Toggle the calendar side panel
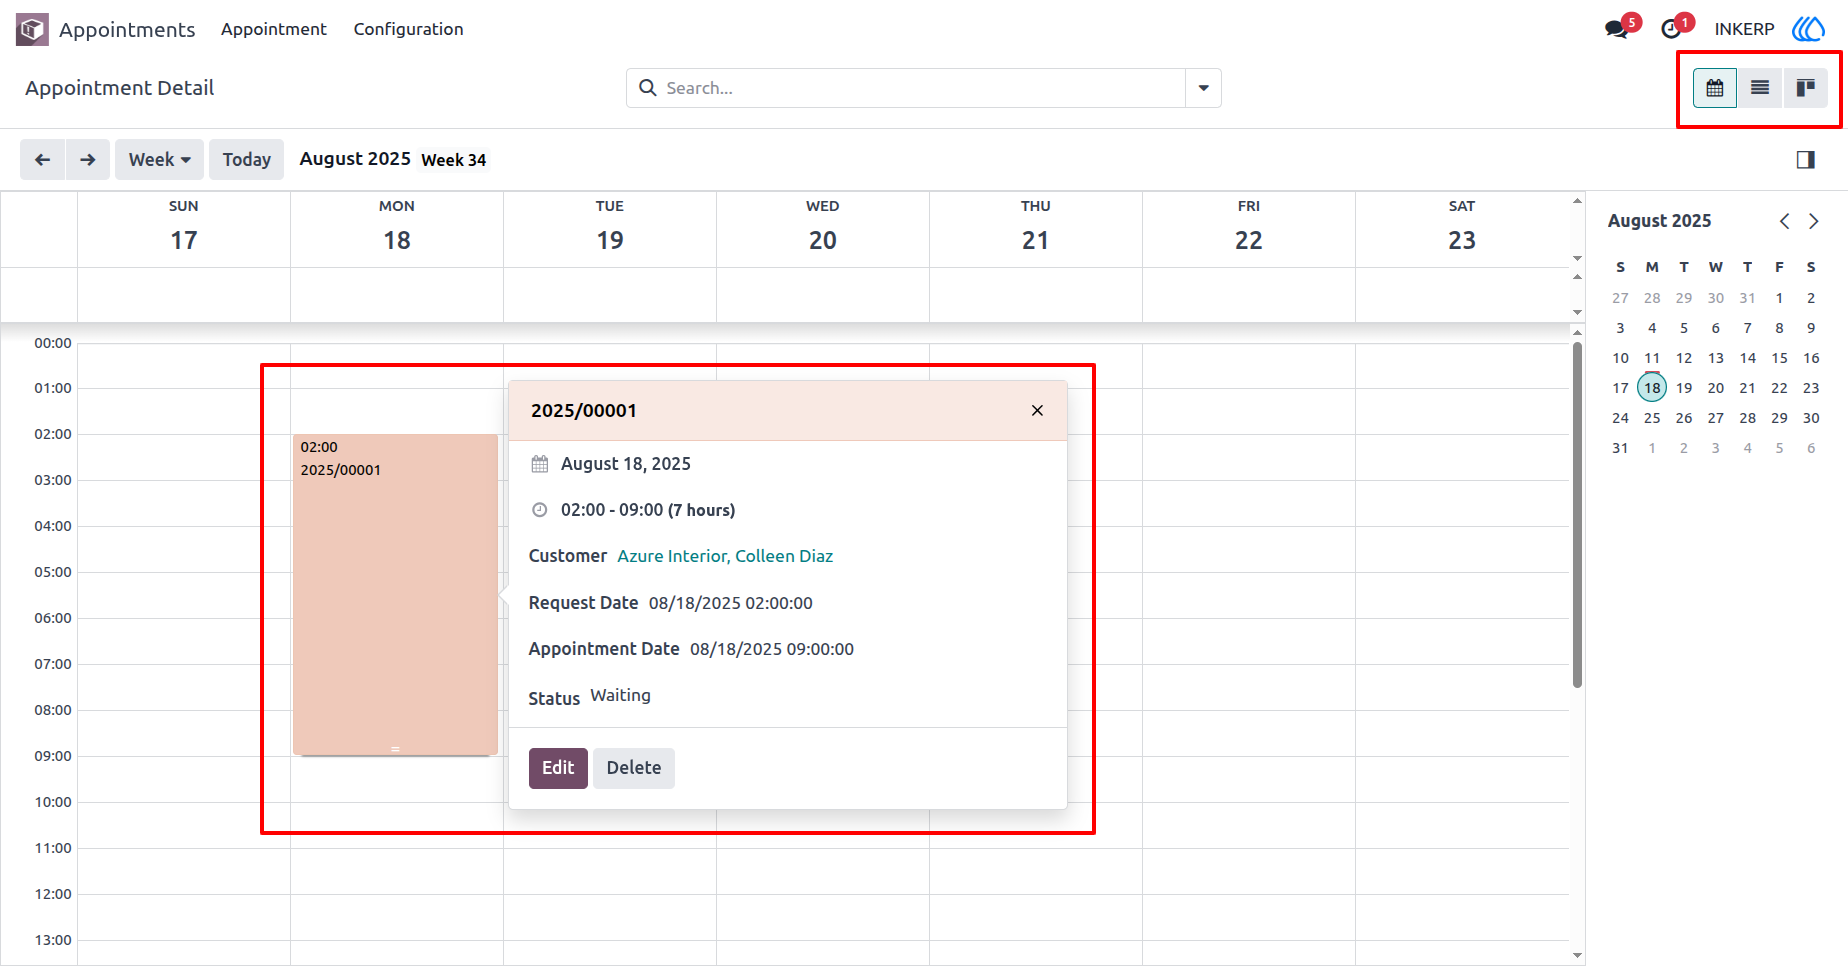The height and width of the screenshot is (966, 1848). [x=1805, y=160]
